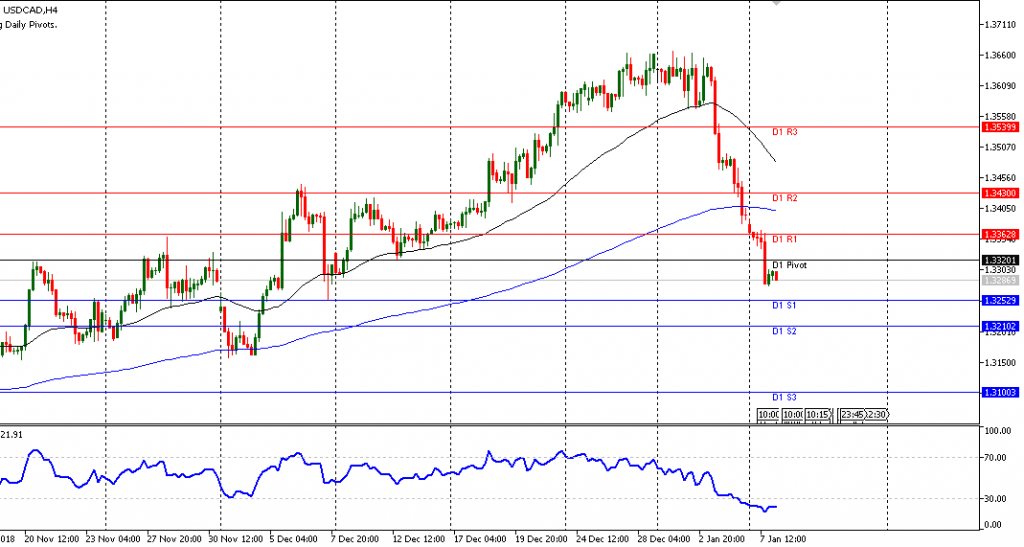The width and height of the screenshot is (1024, 547).
Task: Click the blue 1.31003 price tag
Action: point(999,393)
